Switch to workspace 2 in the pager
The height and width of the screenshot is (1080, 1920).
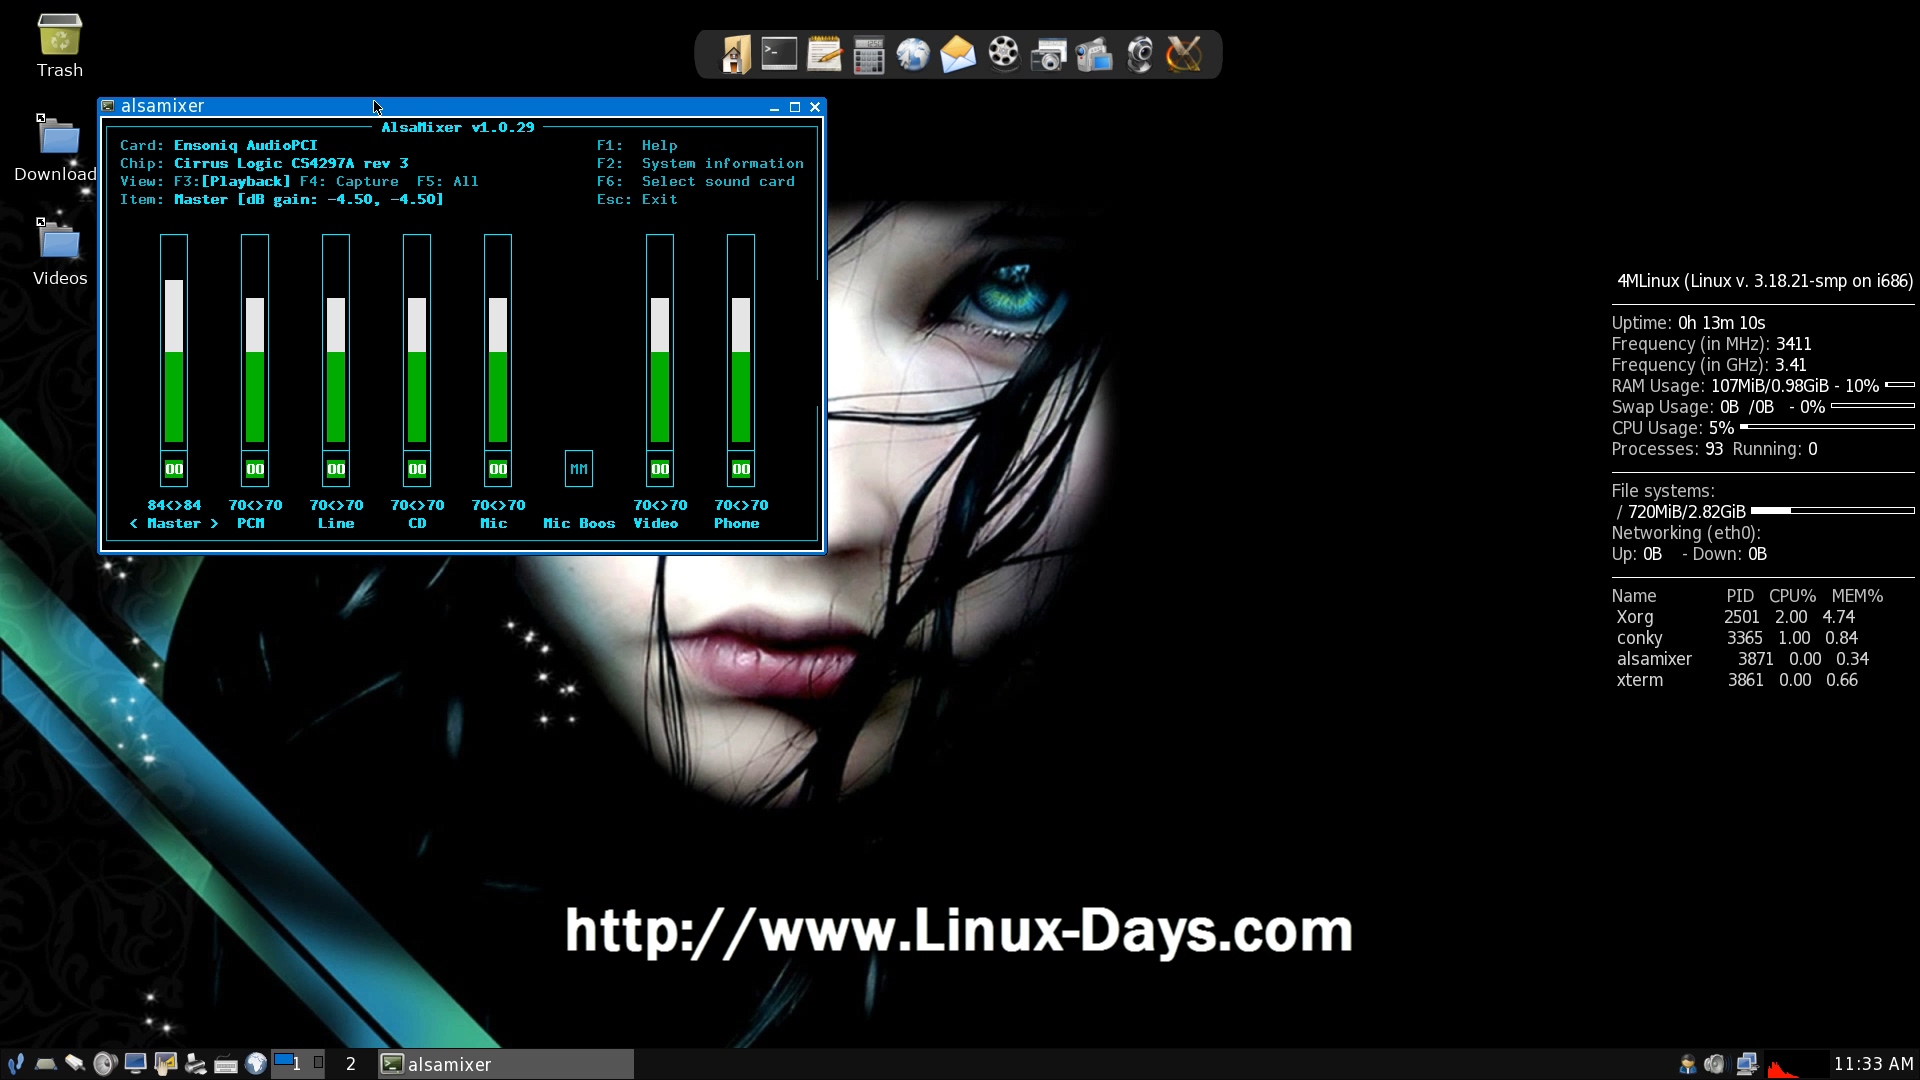351,1064
